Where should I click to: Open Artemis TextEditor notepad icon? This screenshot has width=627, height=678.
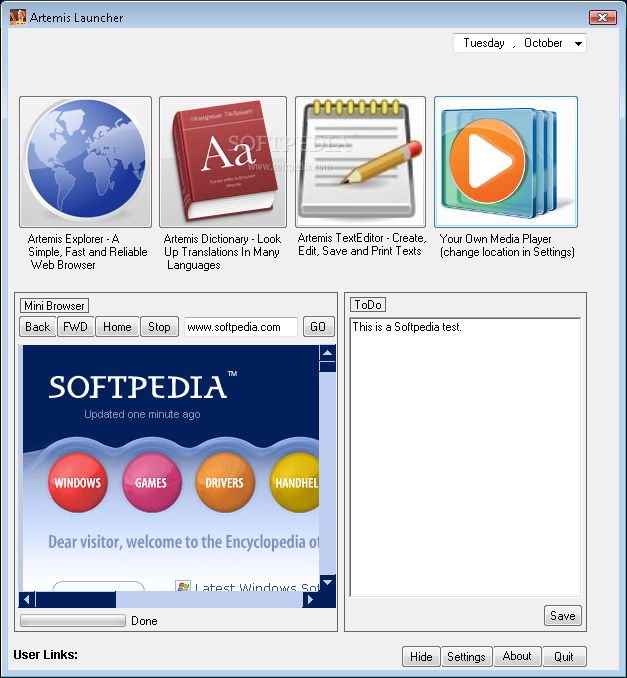click(x=360, y=162)
